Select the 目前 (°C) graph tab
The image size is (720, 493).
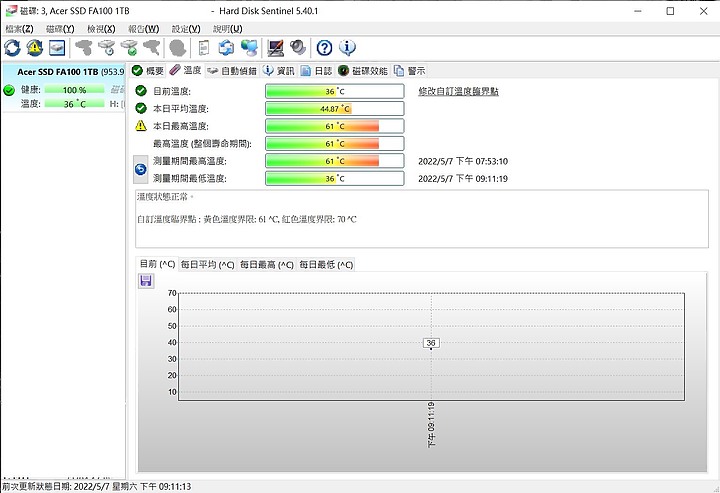click(157, 264)
